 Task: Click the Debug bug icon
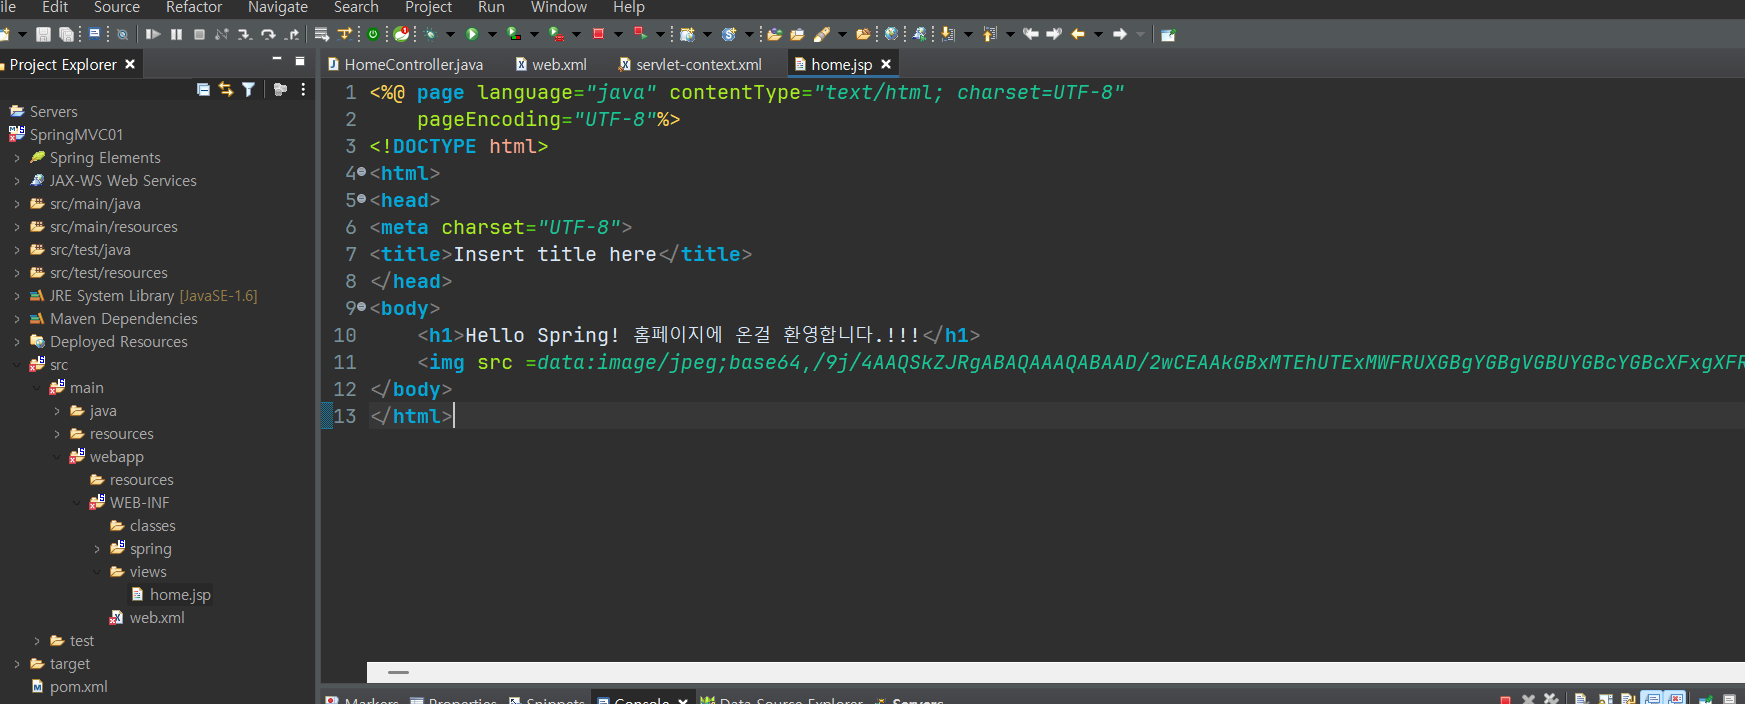click(x=430, y=34)
